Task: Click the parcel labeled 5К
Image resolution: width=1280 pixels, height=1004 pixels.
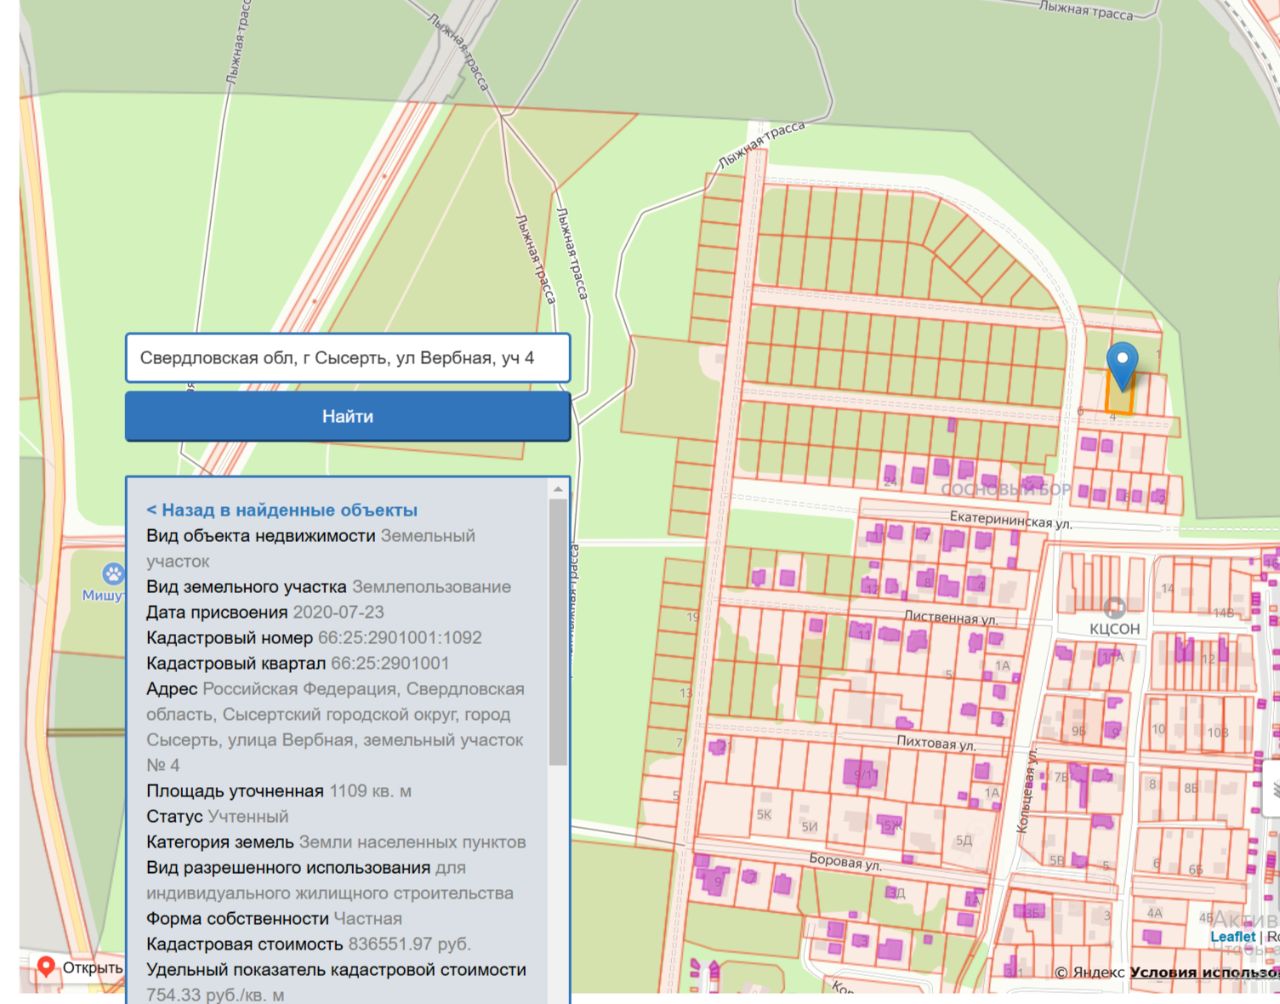Action: 764,815
